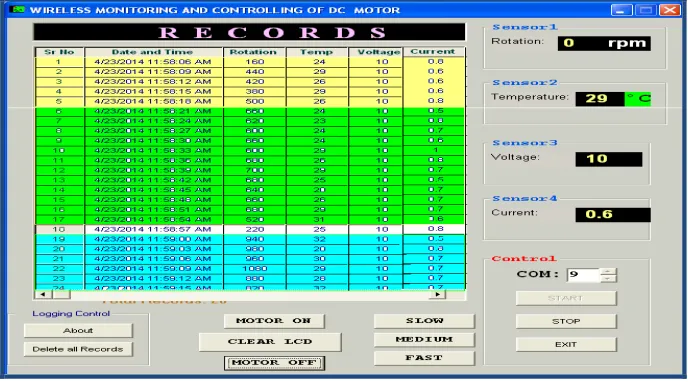Click the MOTOR OFF button
The image size is (688, 382).
pyautogui.click(x=274, y=363)
